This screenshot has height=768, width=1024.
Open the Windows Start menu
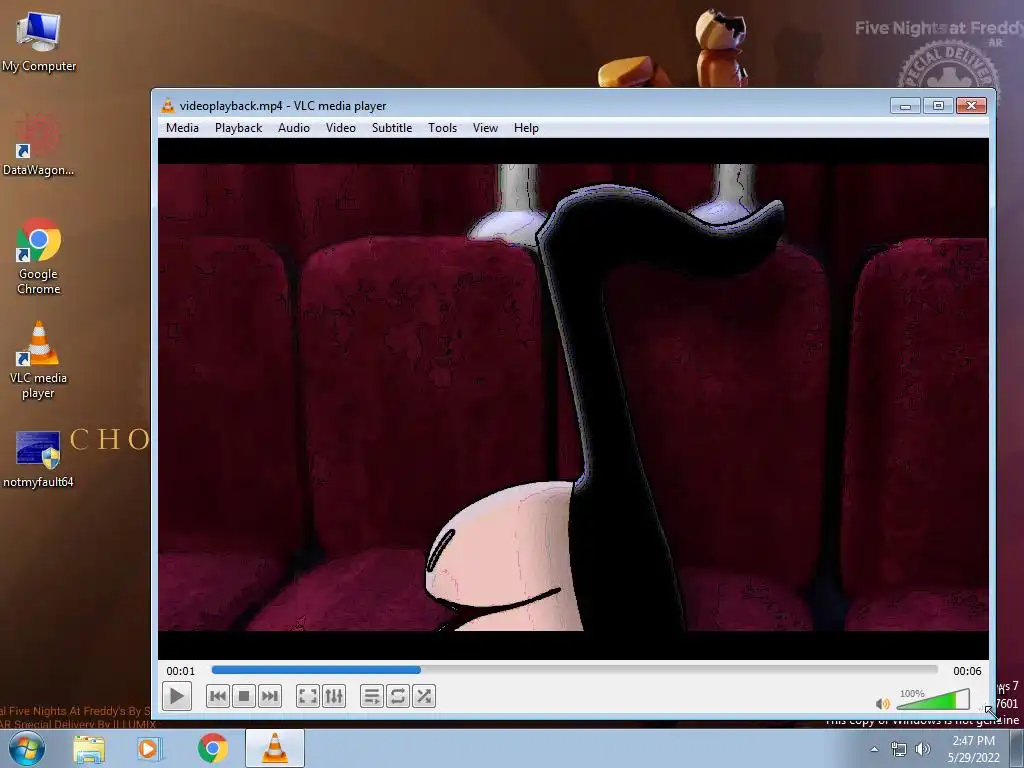coord(26,748)
